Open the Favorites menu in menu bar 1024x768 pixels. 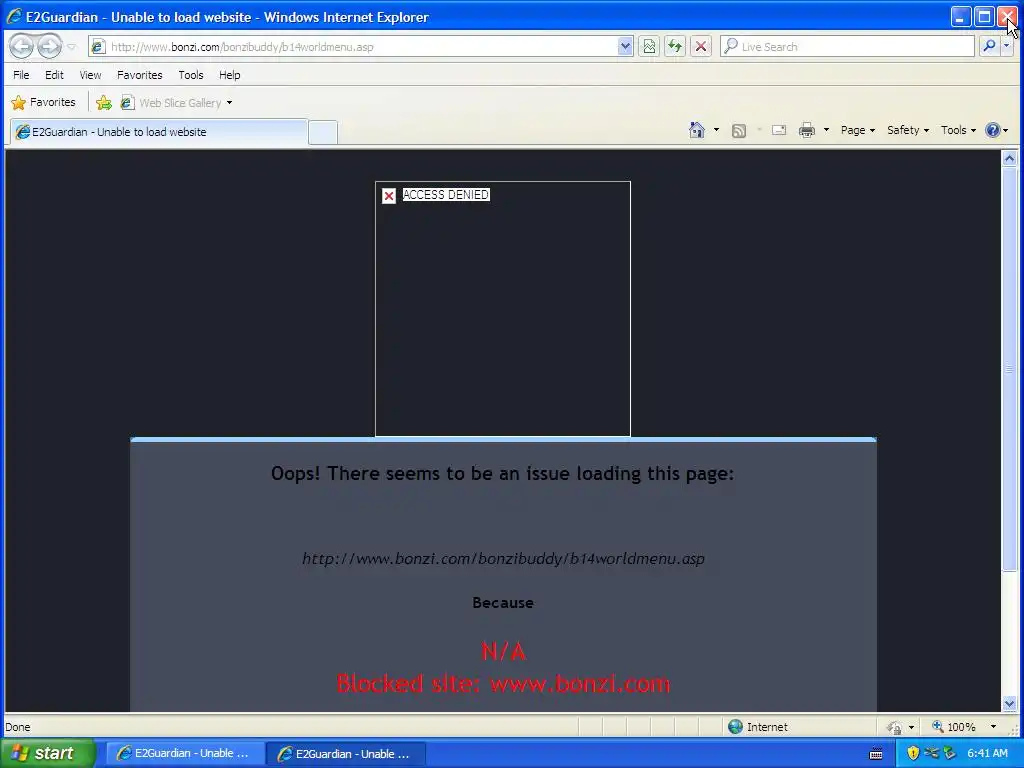coord(140,75)
